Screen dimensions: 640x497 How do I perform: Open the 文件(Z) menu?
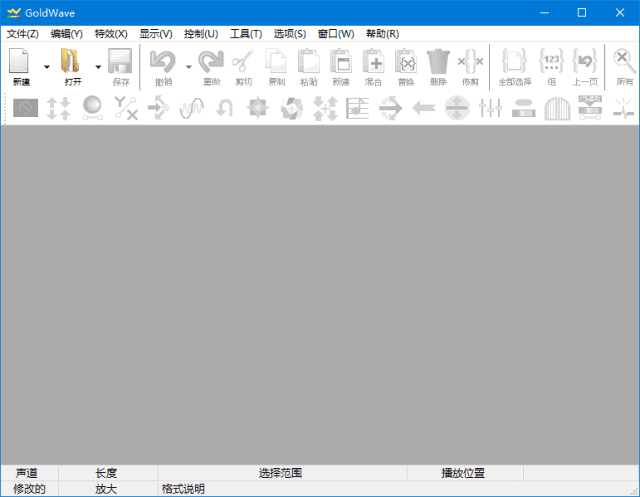tap(22, 34)
